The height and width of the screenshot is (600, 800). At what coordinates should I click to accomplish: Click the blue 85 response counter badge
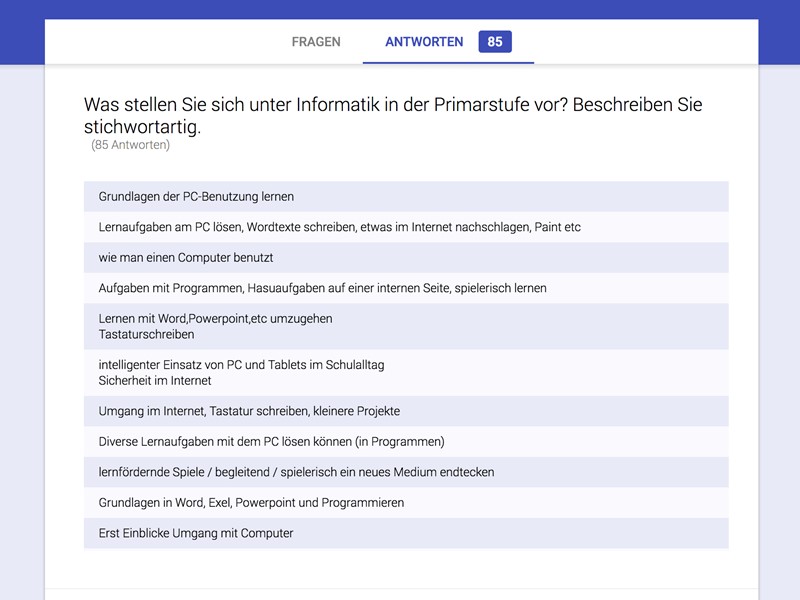coord(497,42)
